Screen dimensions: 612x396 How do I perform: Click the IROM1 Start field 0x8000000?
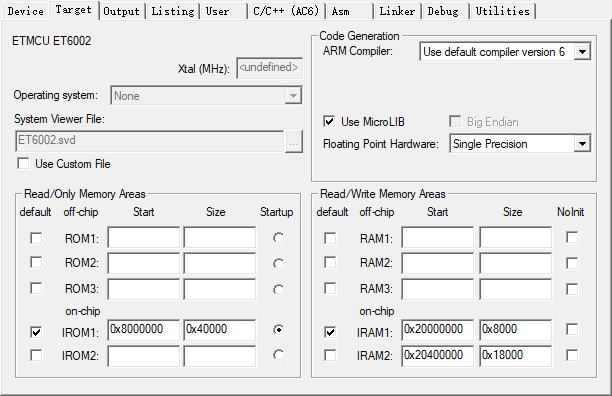(x=144, y=330)
